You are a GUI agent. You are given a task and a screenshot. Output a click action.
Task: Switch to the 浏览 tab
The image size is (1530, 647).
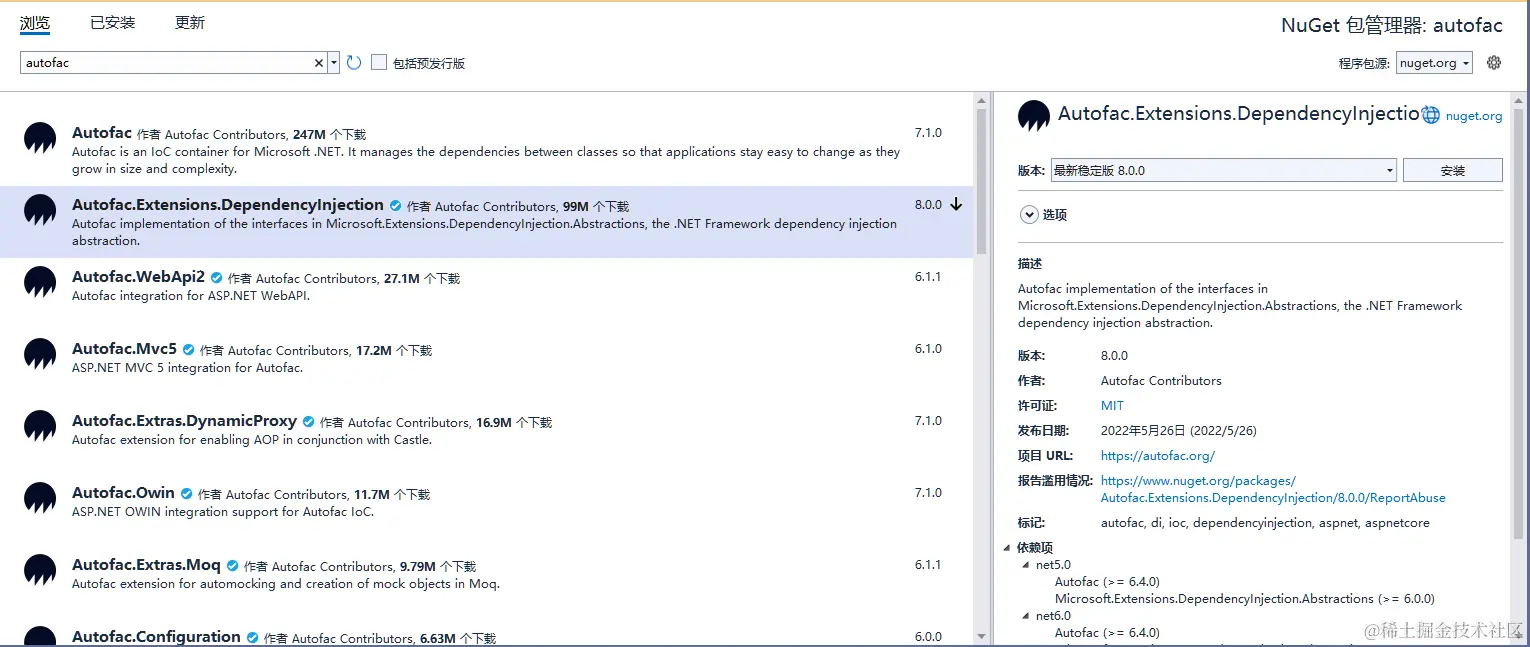click(35, 23)
